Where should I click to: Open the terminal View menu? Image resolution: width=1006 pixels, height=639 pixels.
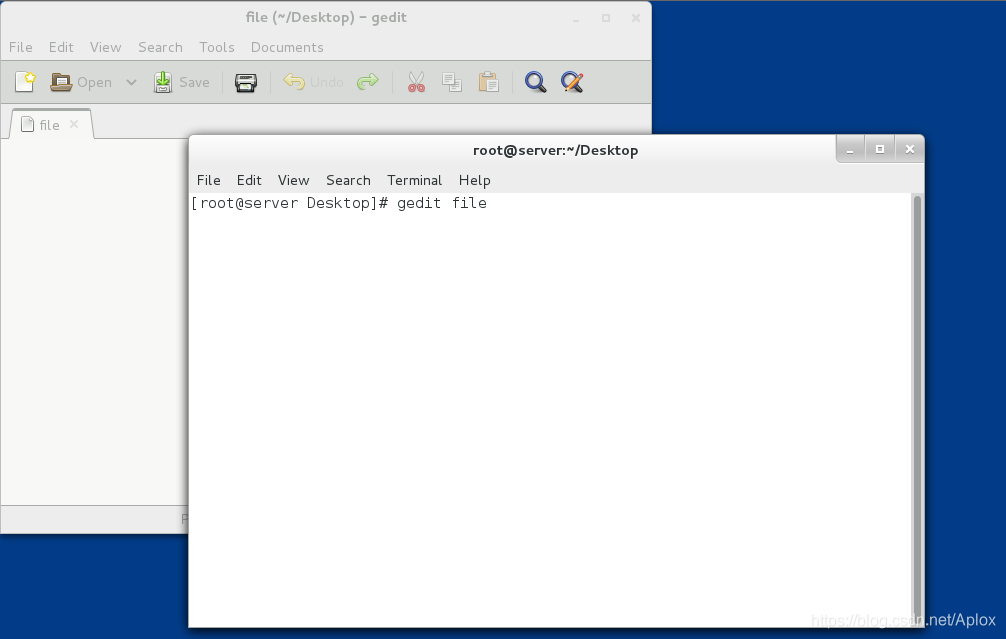click(x=293, y=180)
